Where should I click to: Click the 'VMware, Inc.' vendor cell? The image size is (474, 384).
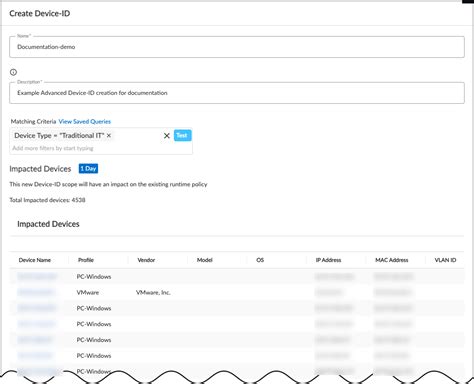pyautogui.click(x=153, y=292)
